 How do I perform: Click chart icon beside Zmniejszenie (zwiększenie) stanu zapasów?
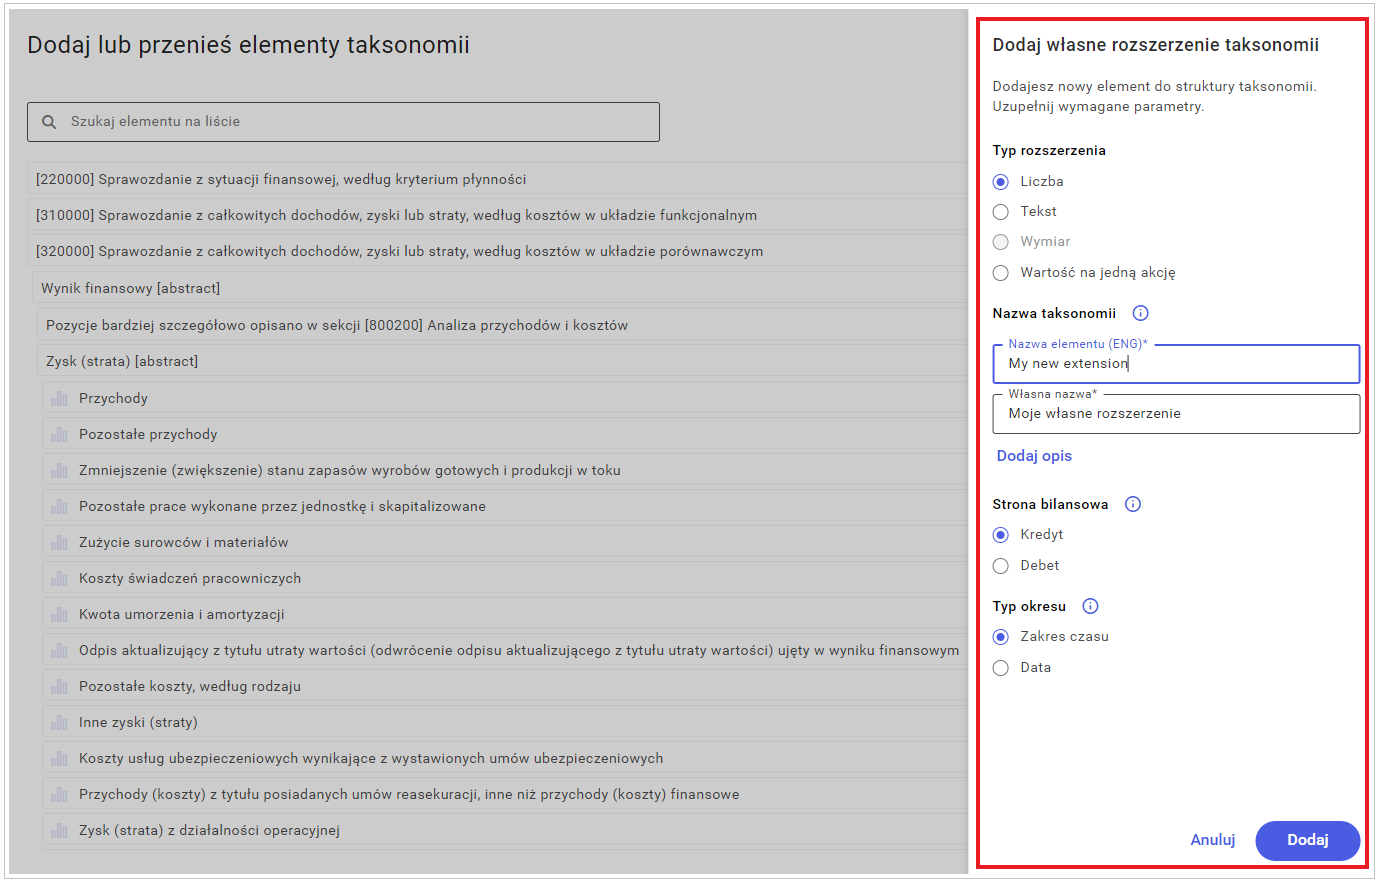point(59,471)
